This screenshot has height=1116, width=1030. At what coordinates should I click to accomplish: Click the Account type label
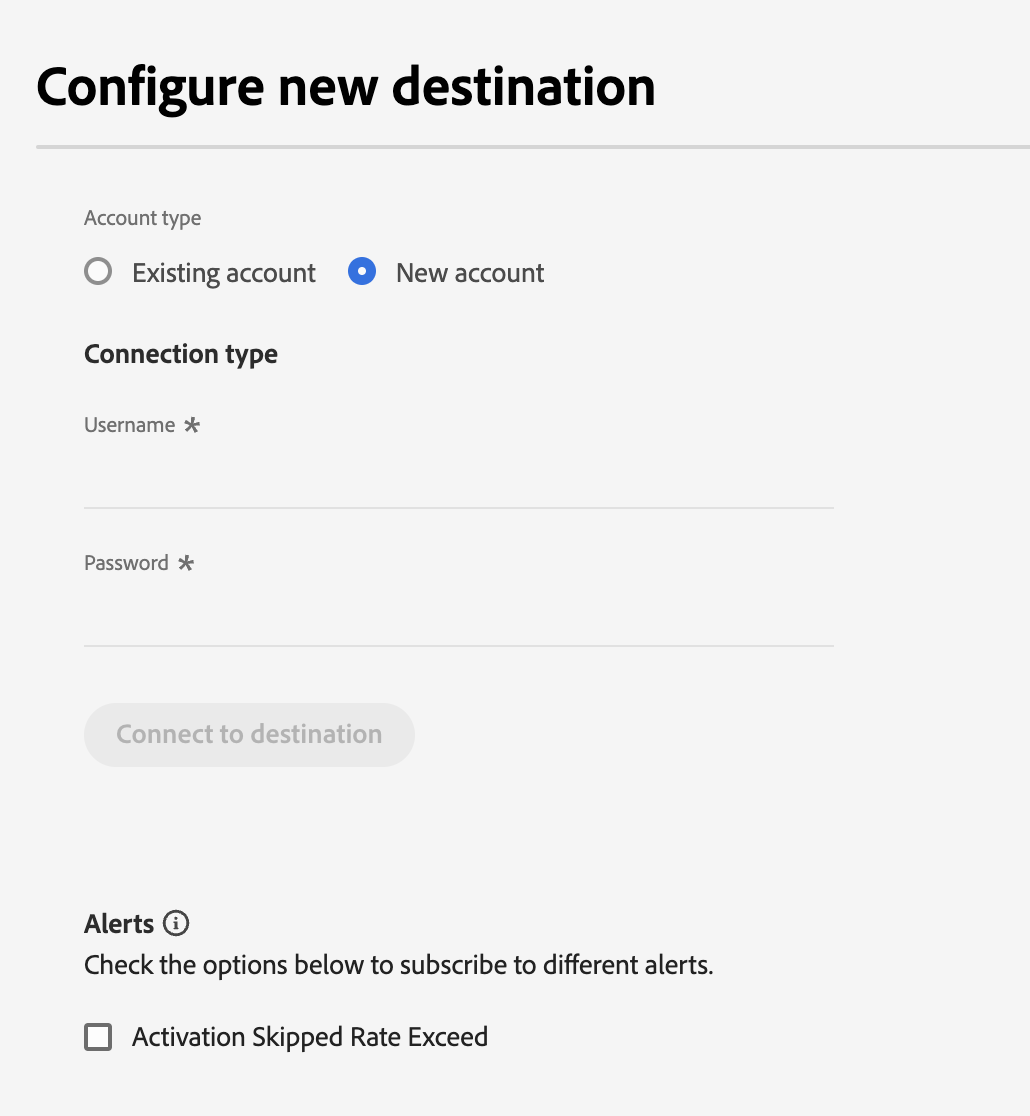pyautogui.click(x=142, y=218)
